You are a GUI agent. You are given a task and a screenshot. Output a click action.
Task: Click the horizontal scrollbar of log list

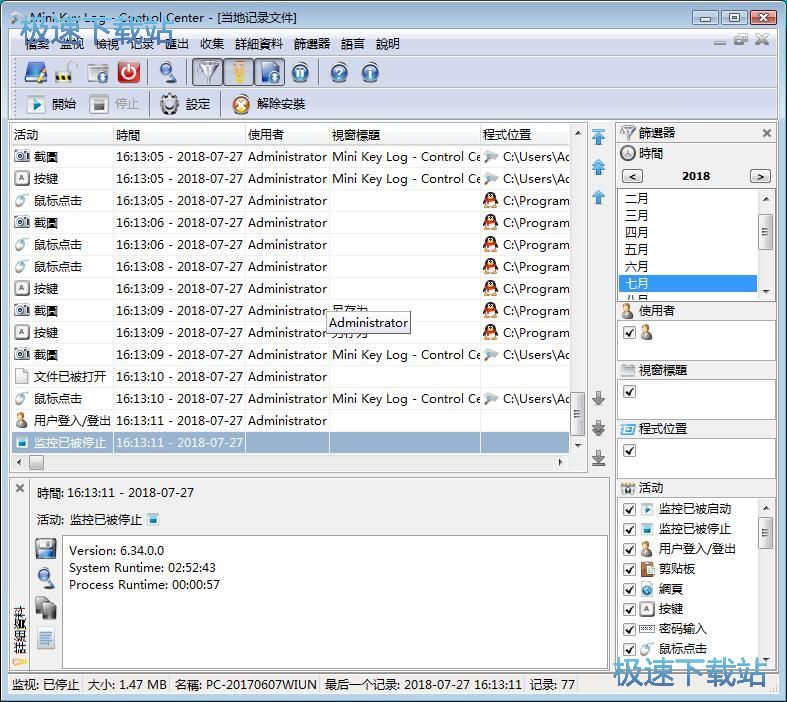pyautogui.click(x=290, y=463)
